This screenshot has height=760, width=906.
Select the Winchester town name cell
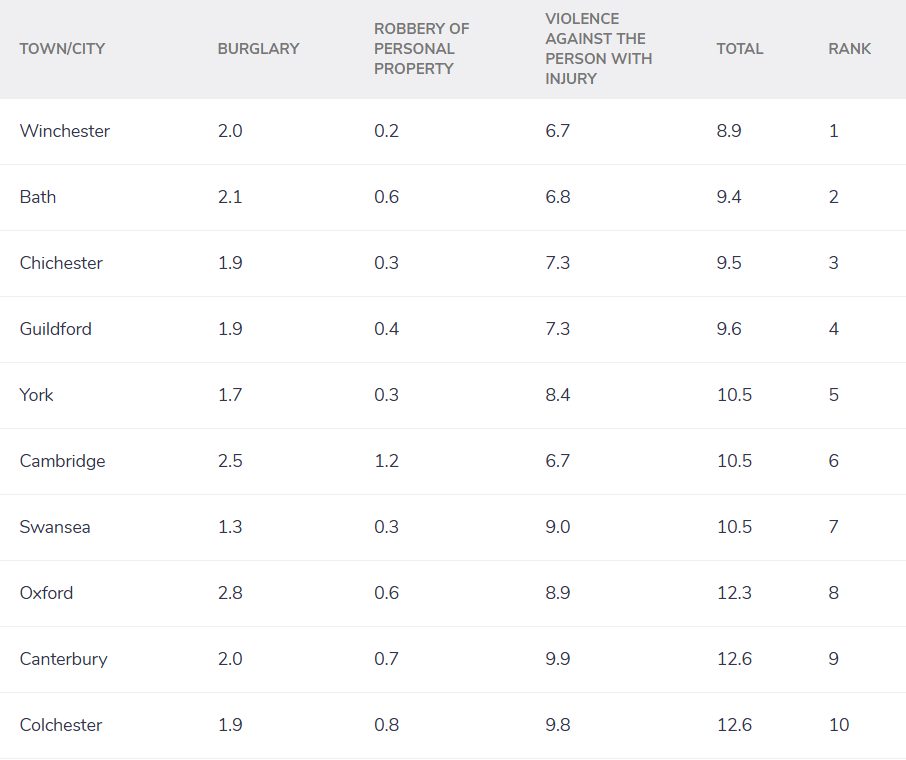click(x=65, y=131)
